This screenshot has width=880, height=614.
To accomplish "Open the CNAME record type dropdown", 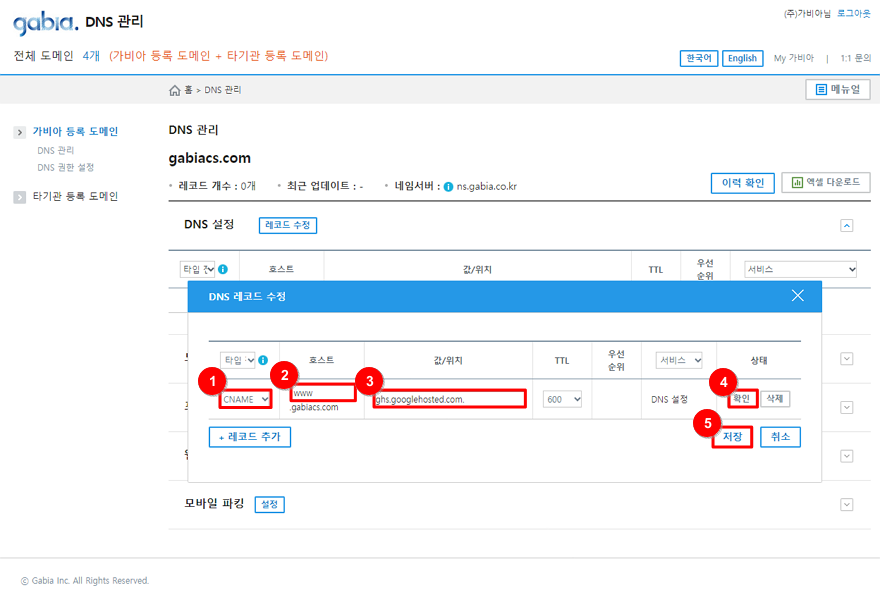I will [245, 399].
